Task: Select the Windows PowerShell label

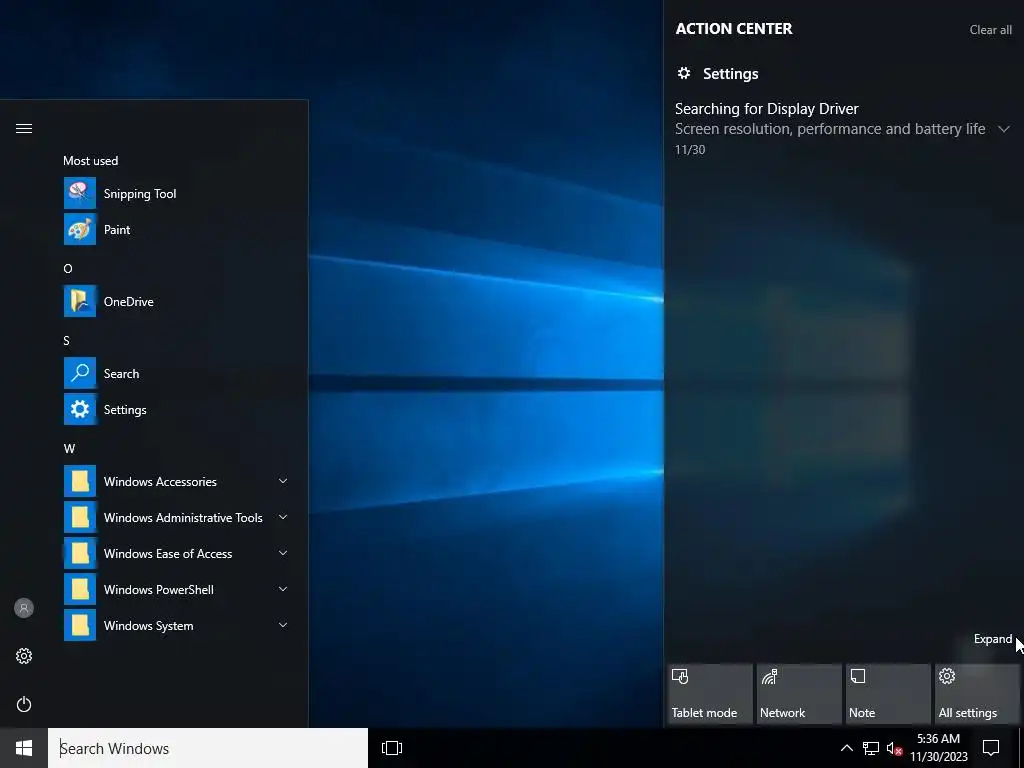Action: [x=159, y=590]
